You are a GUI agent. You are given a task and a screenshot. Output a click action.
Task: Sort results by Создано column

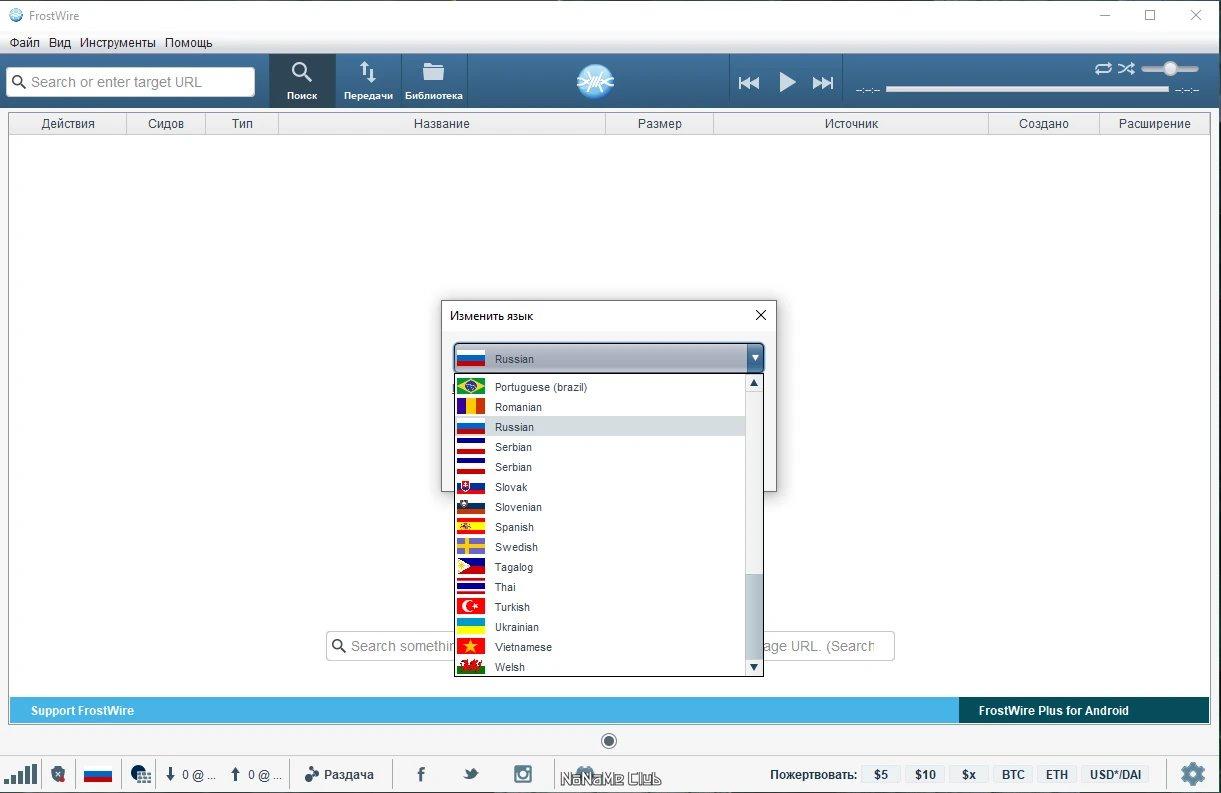pyautogui.click(x=1044, y=124)
